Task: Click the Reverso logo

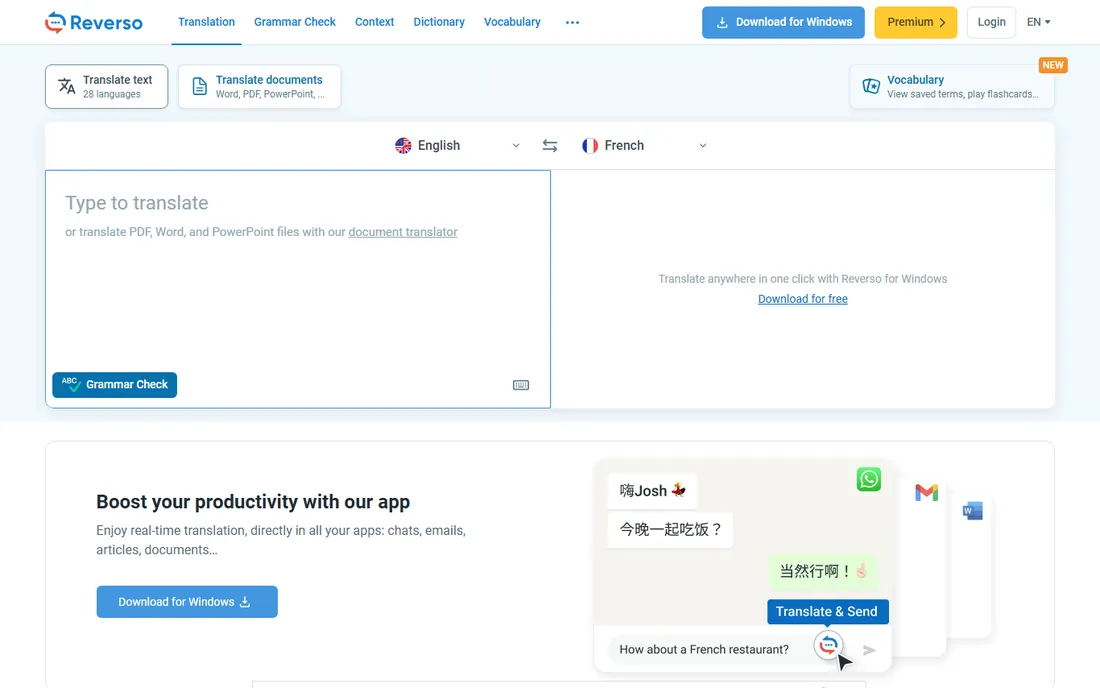Action: tap(93, 22)
